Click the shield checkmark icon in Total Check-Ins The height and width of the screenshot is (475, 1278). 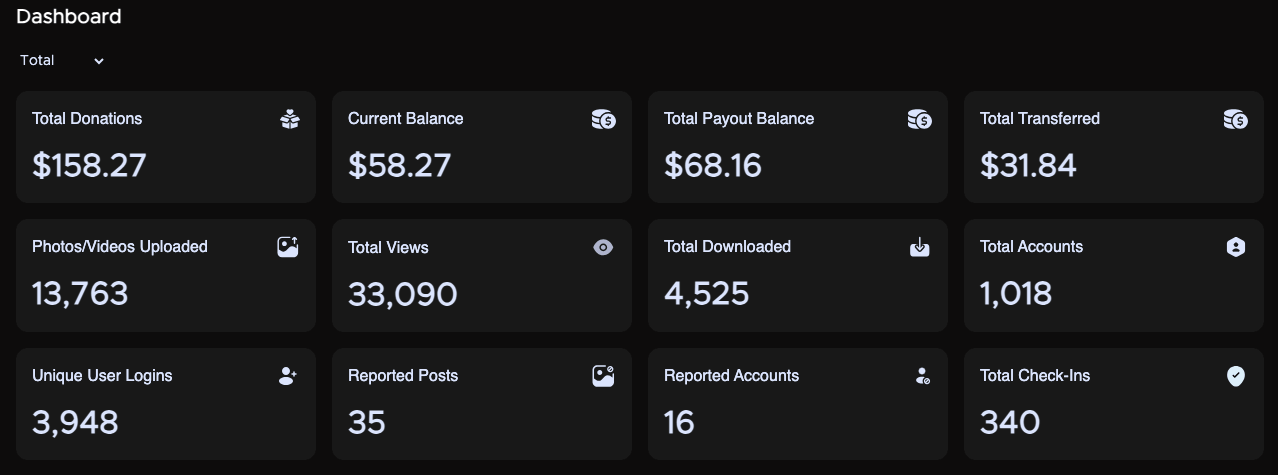pos(1236,376)
